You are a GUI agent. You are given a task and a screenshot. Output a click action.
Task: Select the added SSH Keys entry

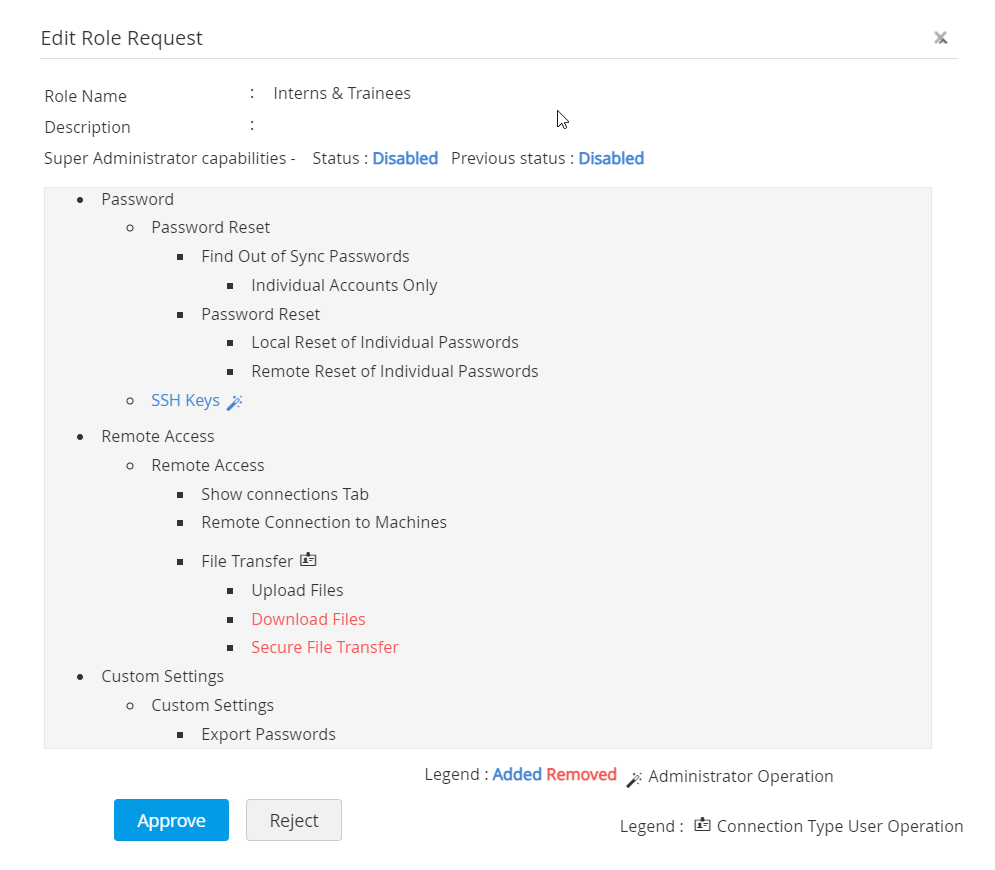[x=185, y=400]
